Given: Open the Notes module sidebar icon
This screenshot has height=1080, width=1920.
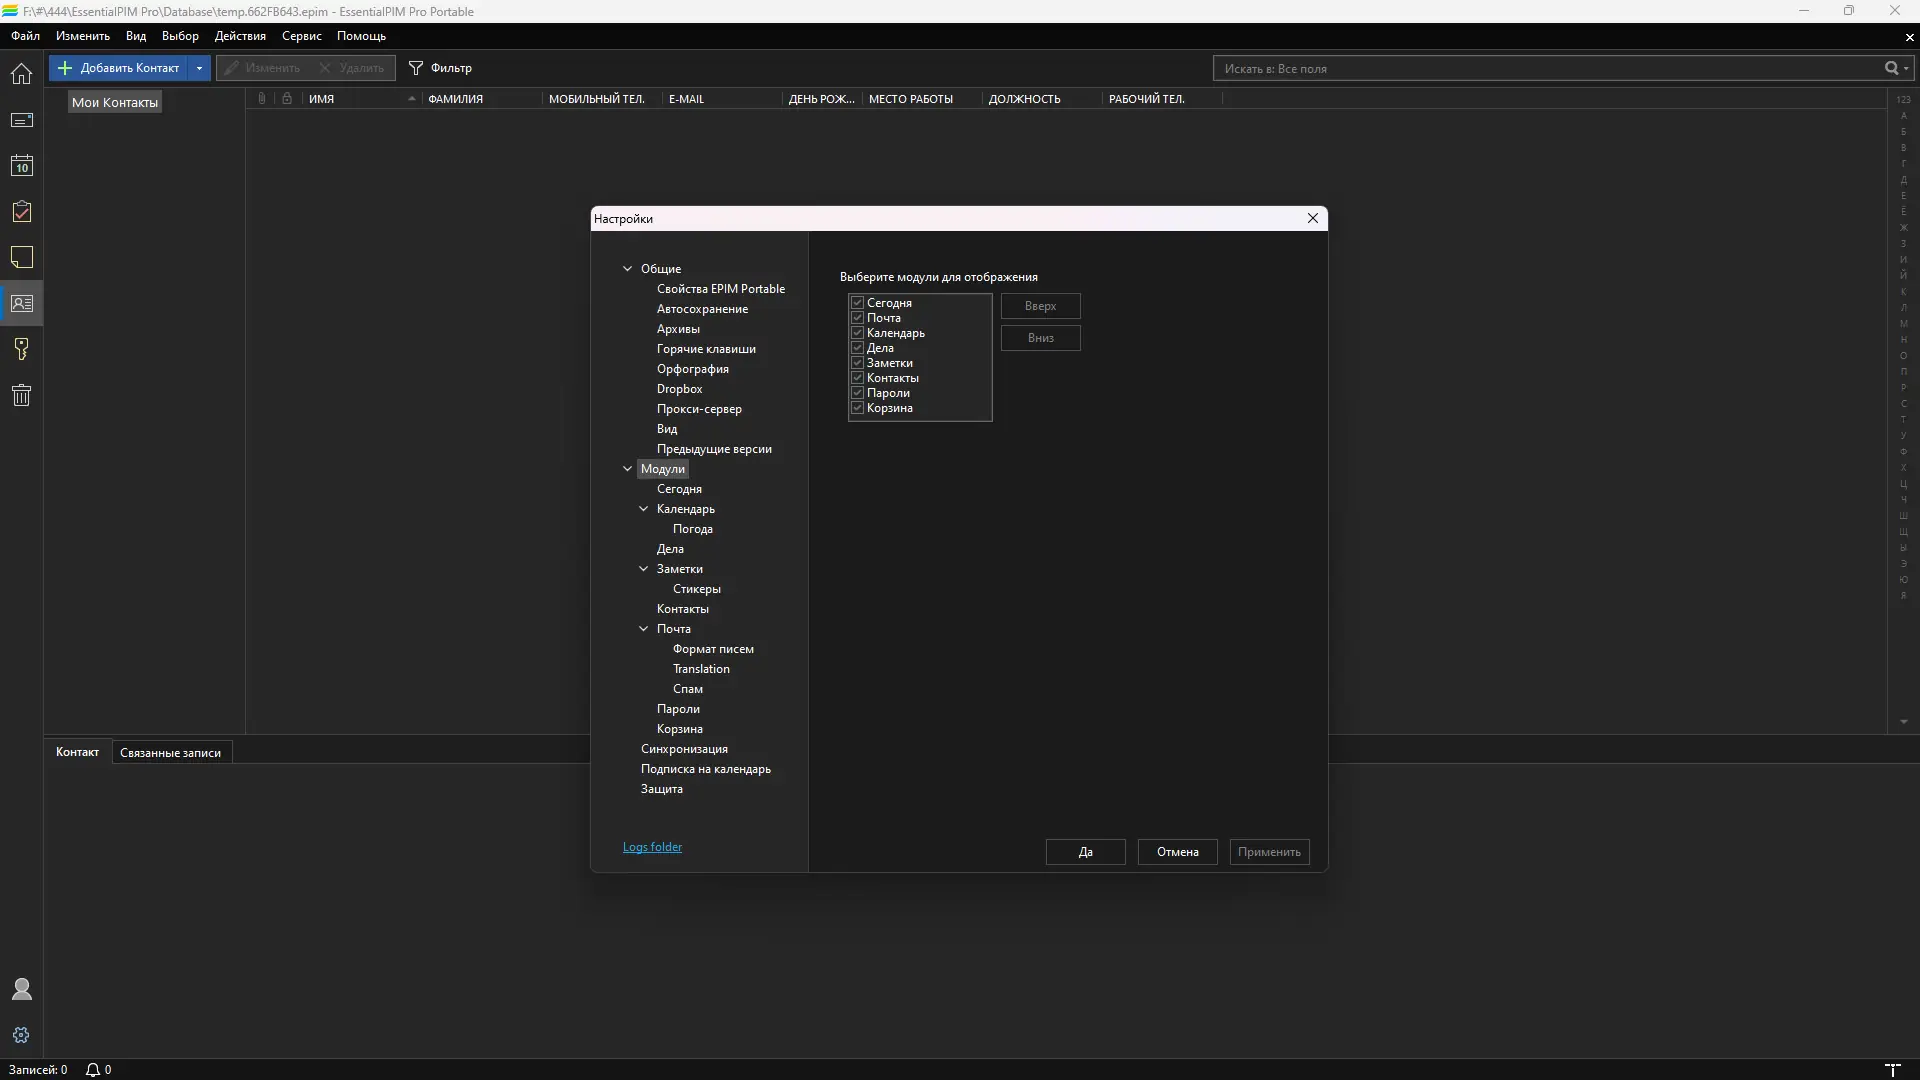Looking at the screenshot, I should pos(21,258).
